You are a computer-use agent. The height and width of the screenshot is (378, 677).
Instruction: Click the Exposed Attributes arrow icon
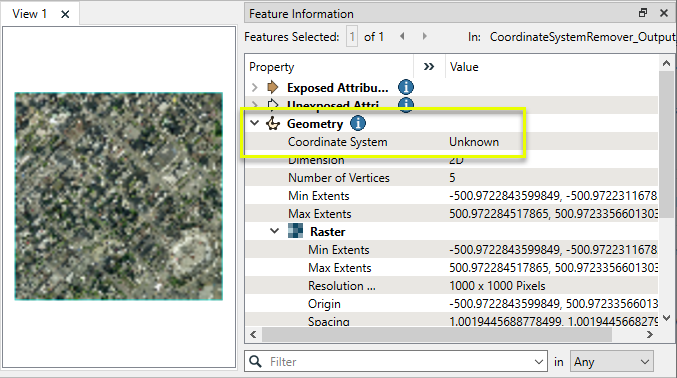pos(272,87)
